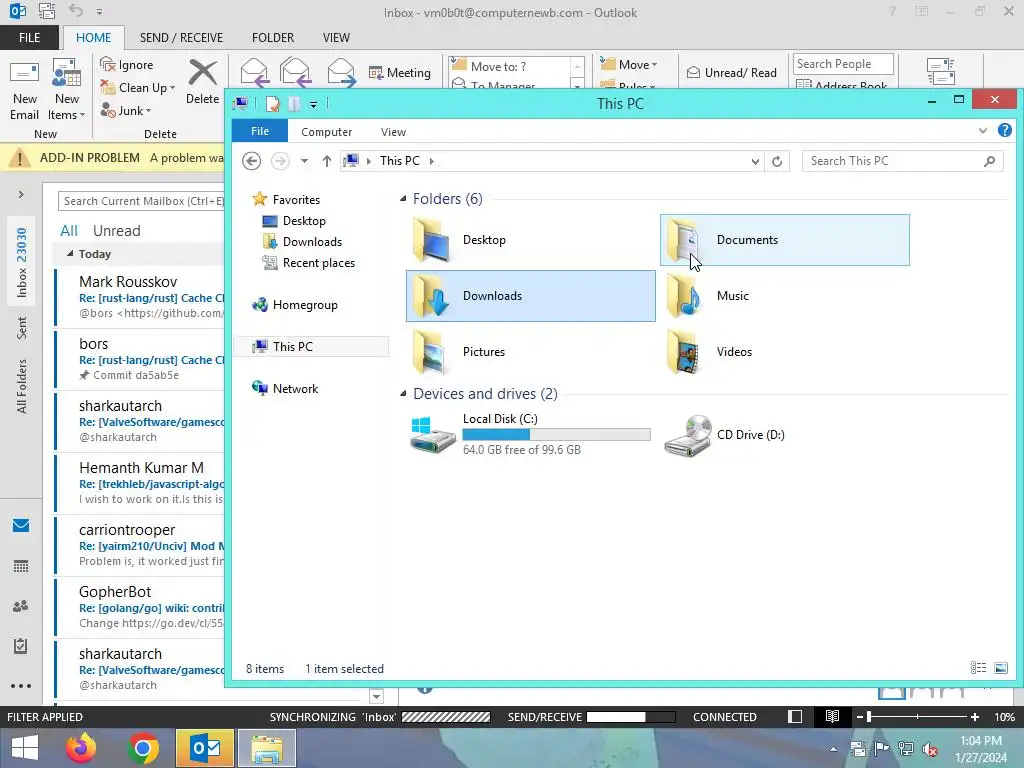Select the Pictures folder icon
This screenshot has width=1024, height=768.
(x=430, y=352)
